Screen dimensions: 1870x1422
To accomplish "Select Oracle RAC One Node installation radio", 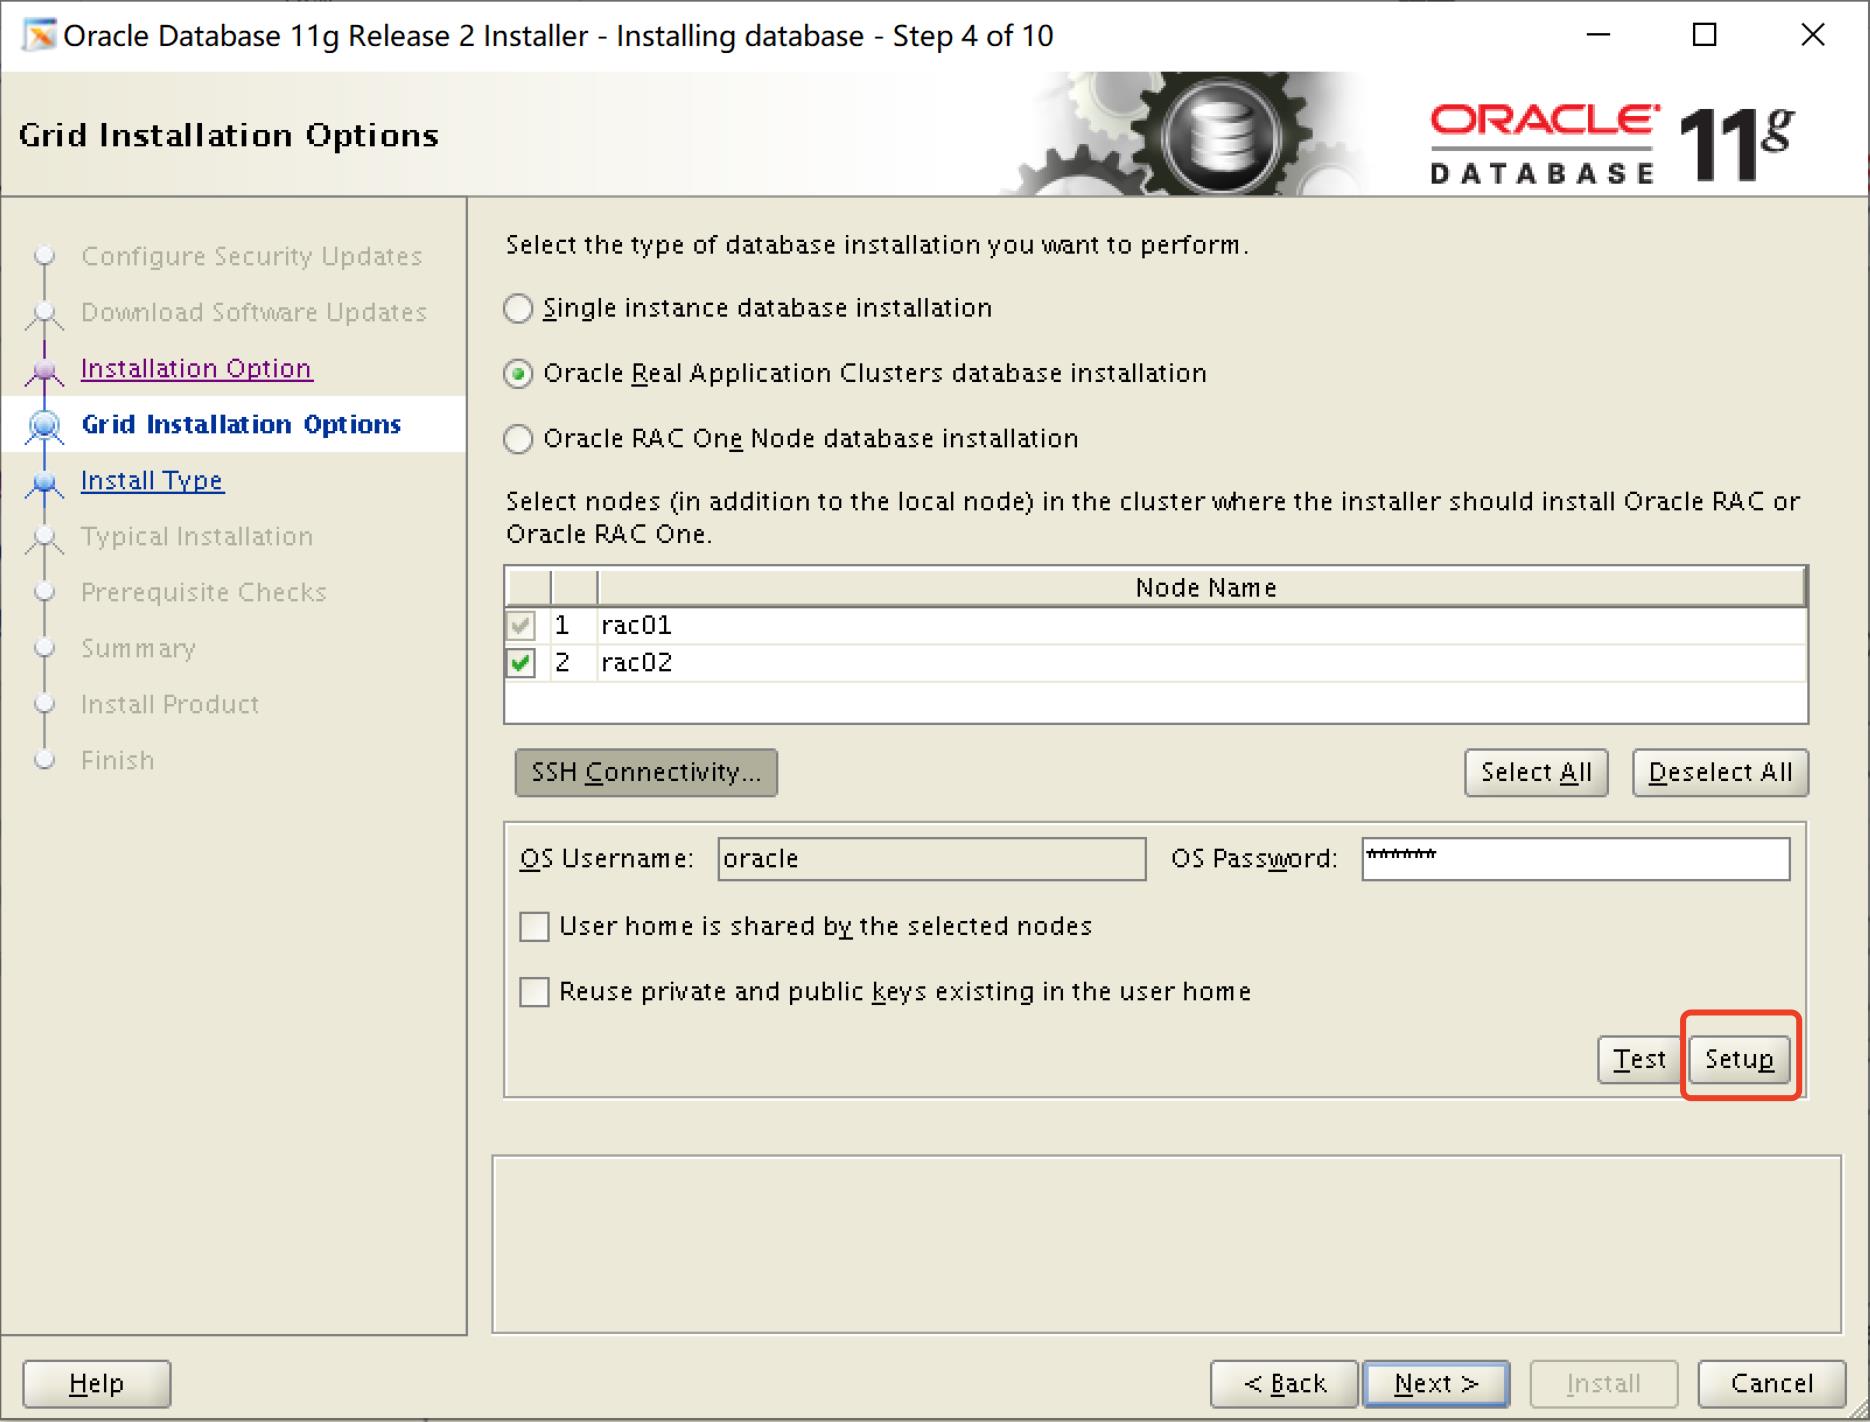I will (518, 439).
